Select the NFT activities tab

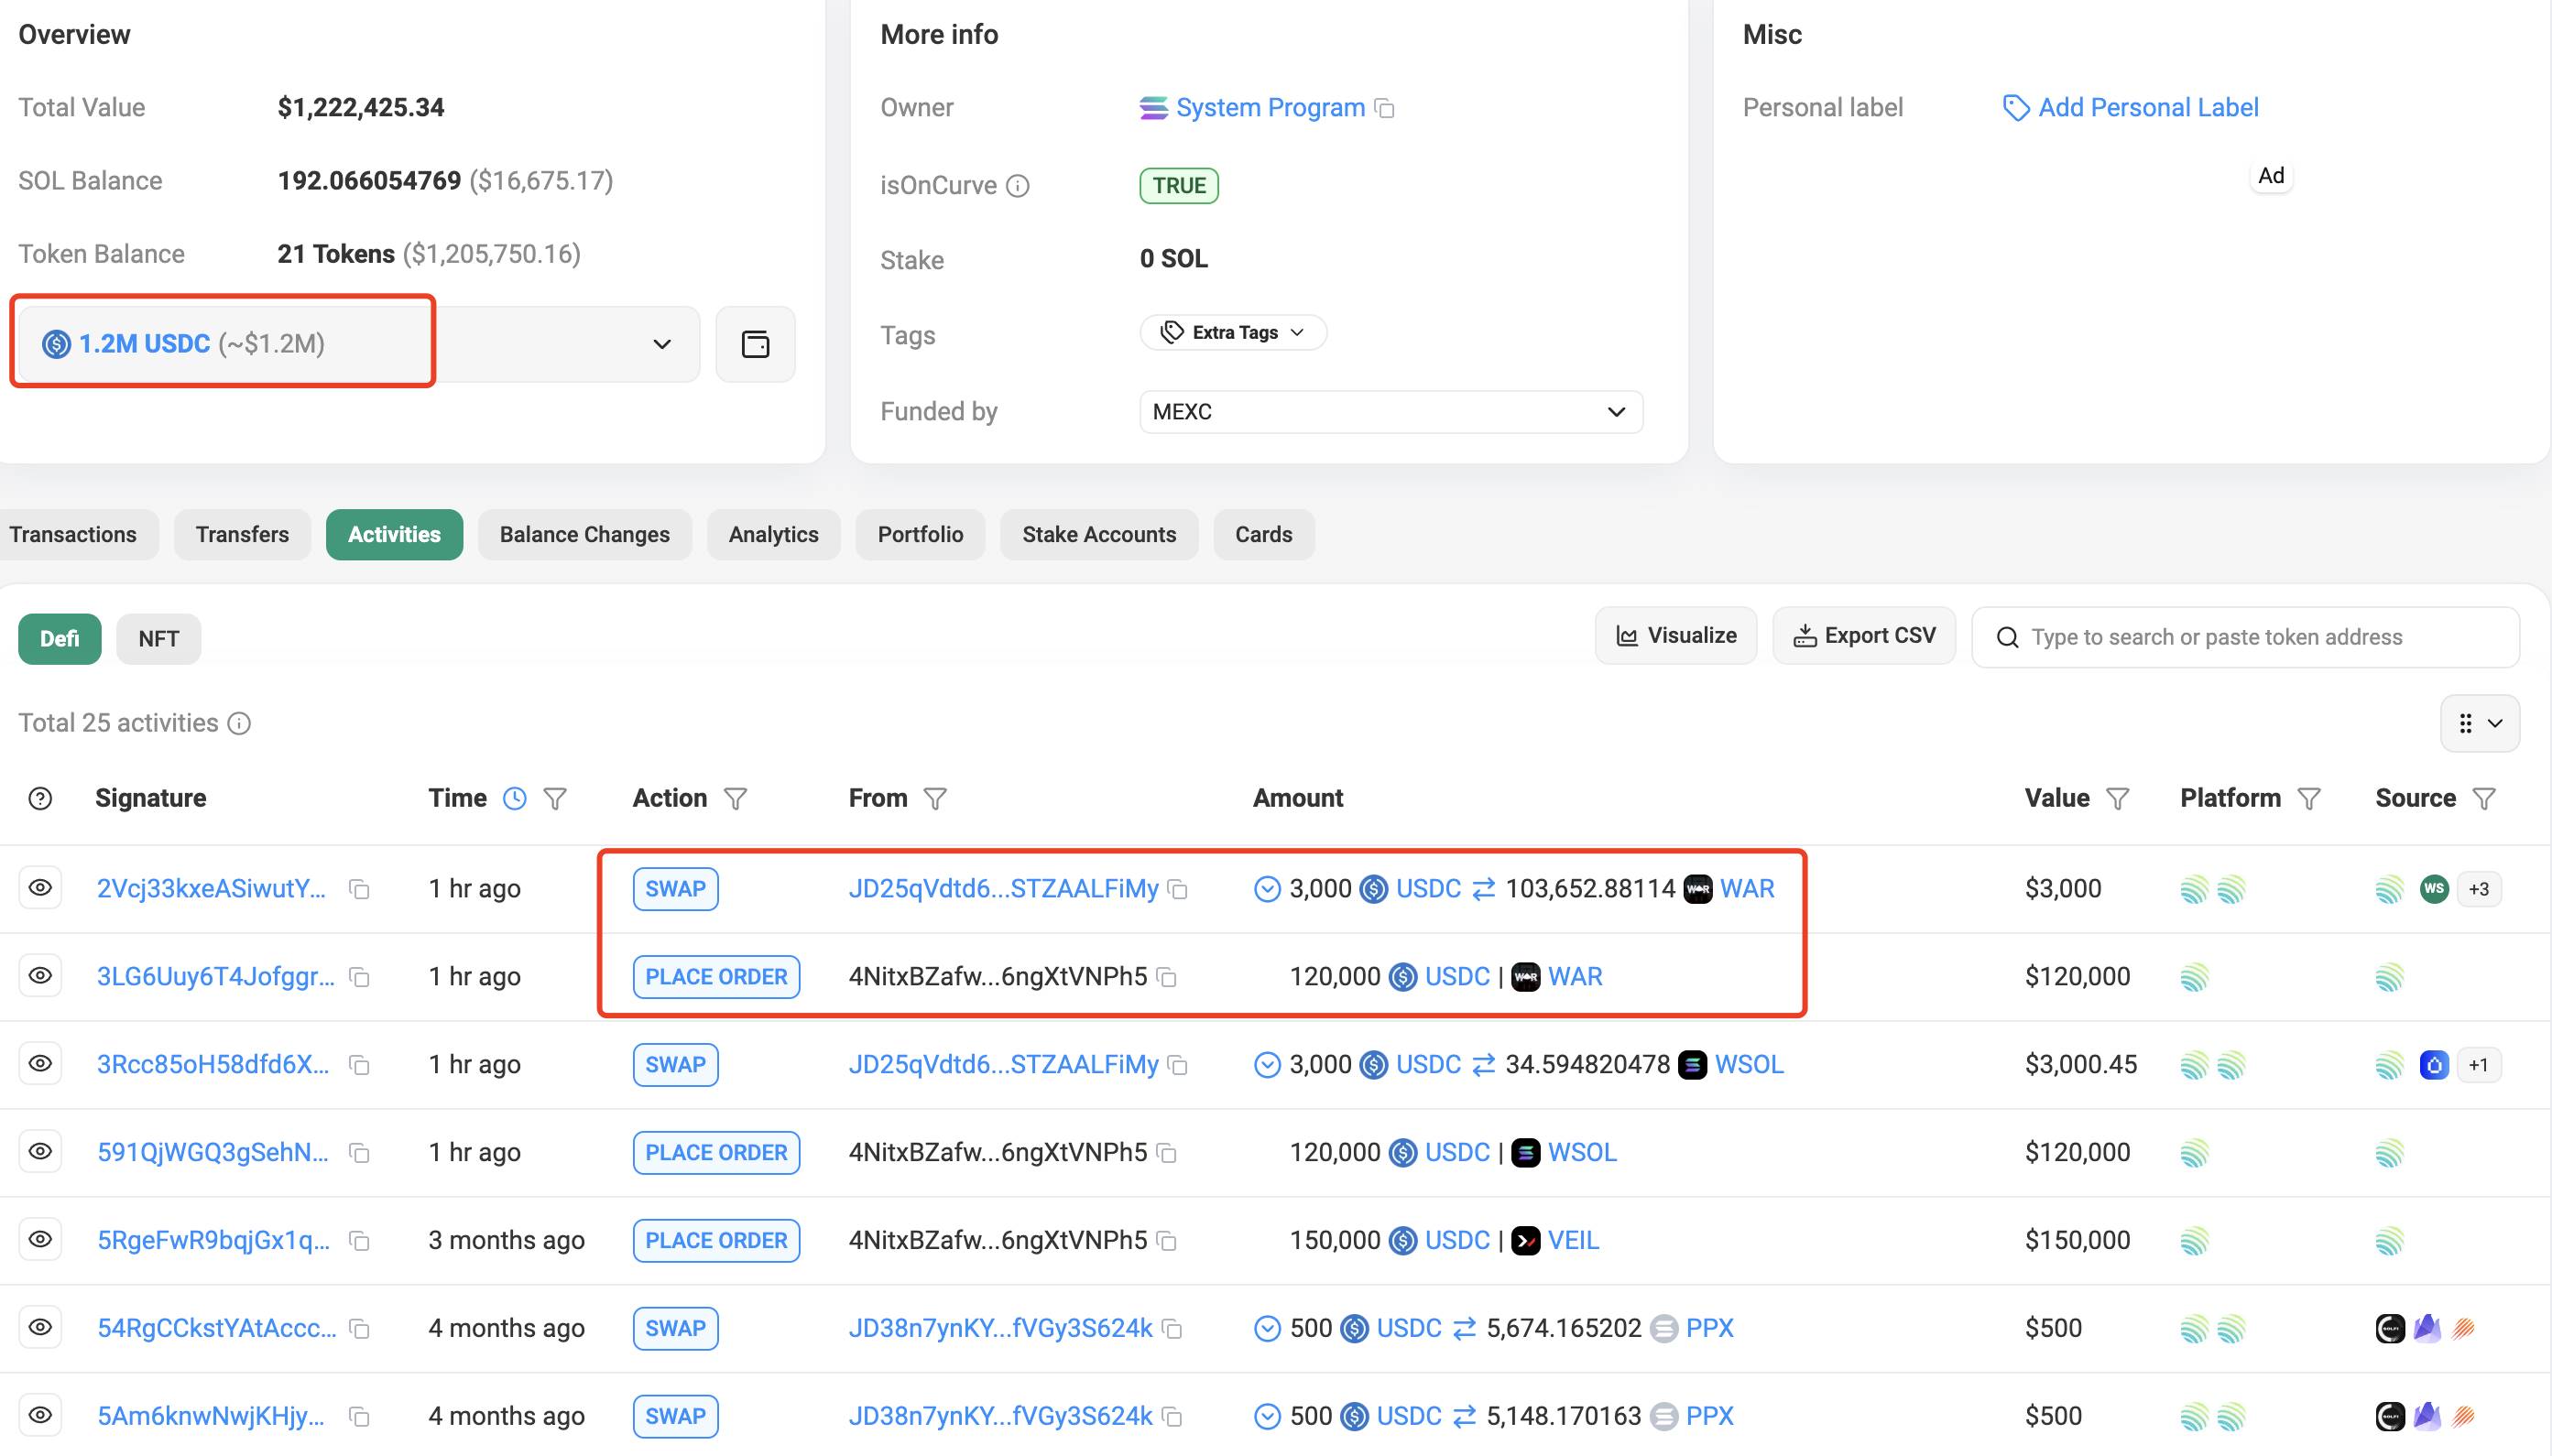click(x=158, y=639)
